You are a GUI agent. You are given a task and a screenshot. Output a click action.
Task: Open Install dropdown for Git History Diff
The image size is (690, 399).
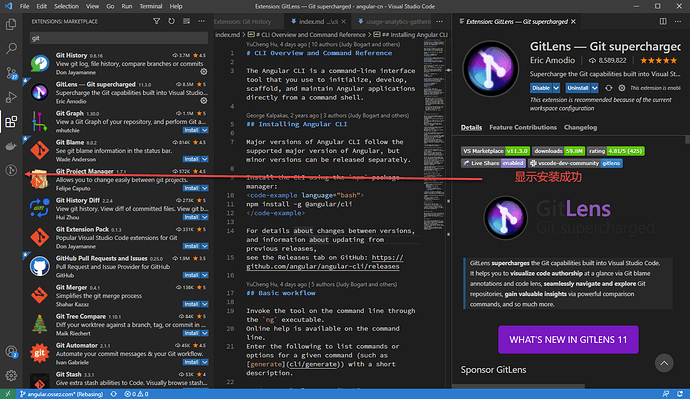tap(205, 217)
